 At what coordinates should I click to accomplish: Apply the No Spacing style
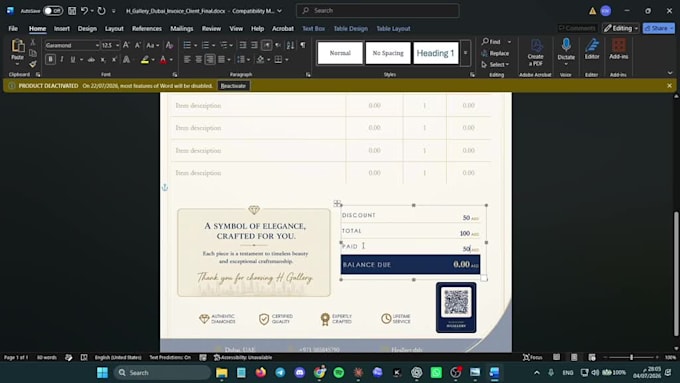[x=388, y=53]
